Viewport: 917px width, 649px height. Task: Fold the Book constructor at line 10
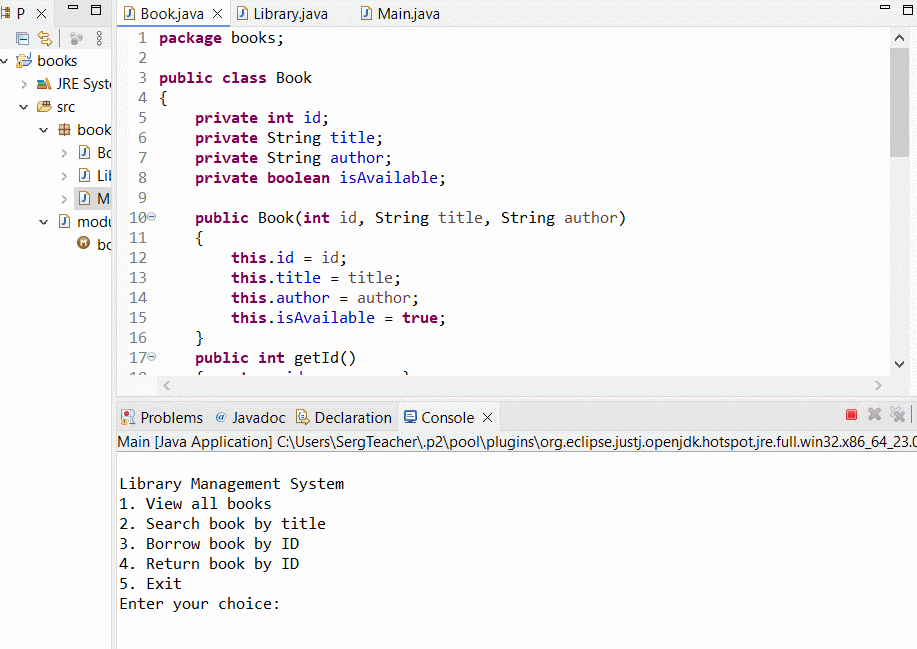pyautogui.click(x=151, y=217)
